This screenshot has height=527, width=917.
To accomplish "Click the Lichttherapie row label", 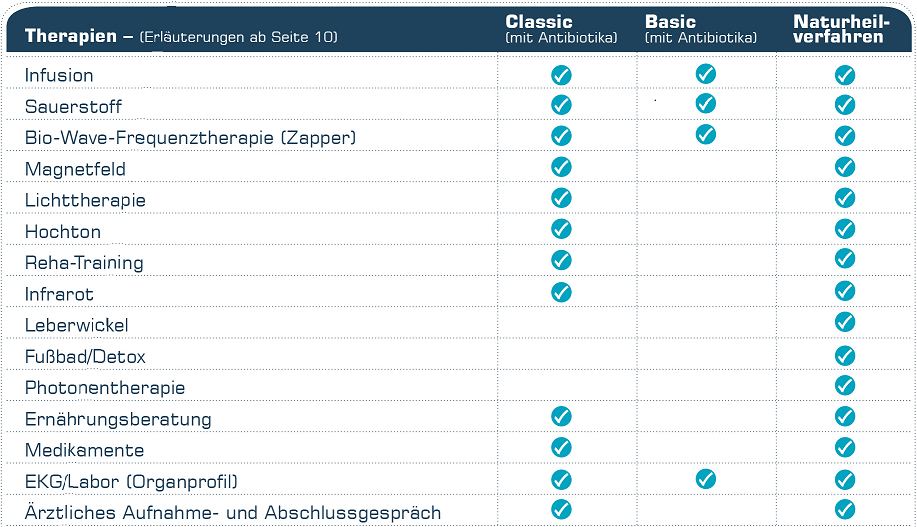I will (85, 200).
